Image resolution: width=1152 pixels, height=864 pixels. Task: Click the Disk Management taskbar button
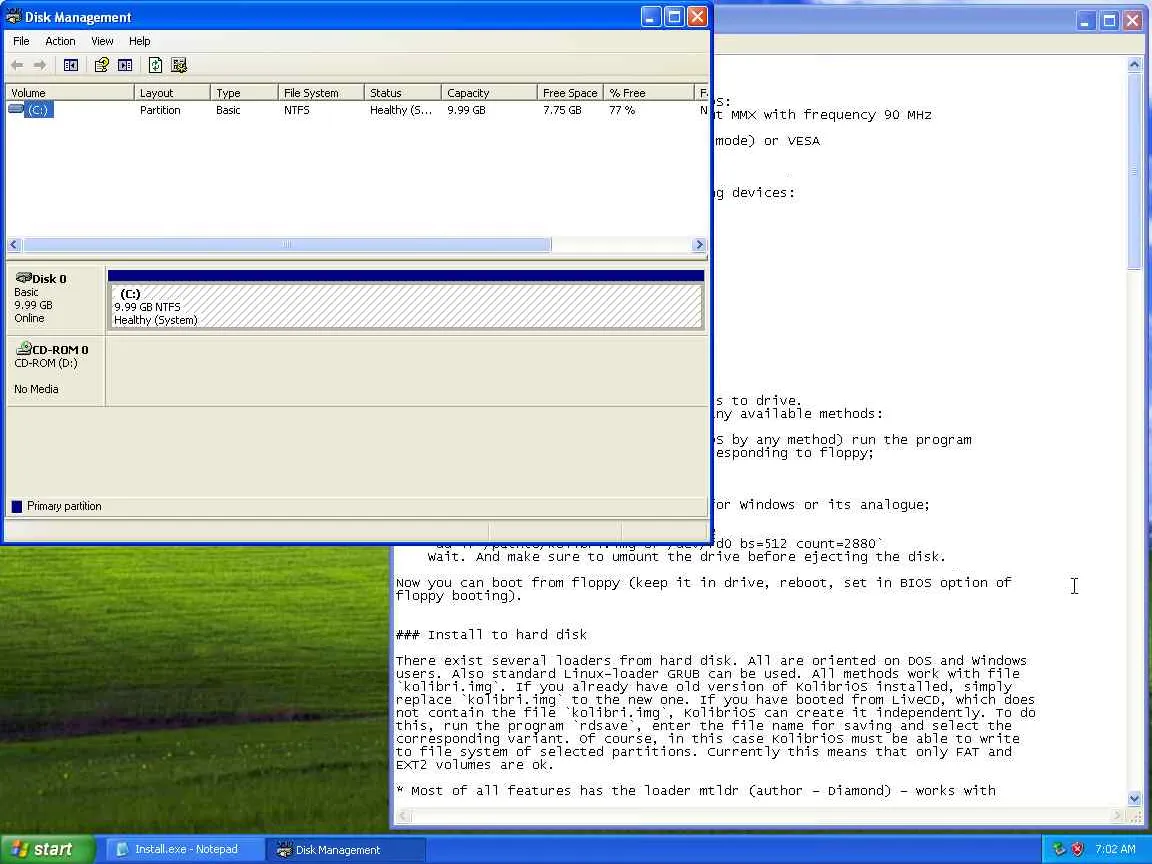coord(346,849)
